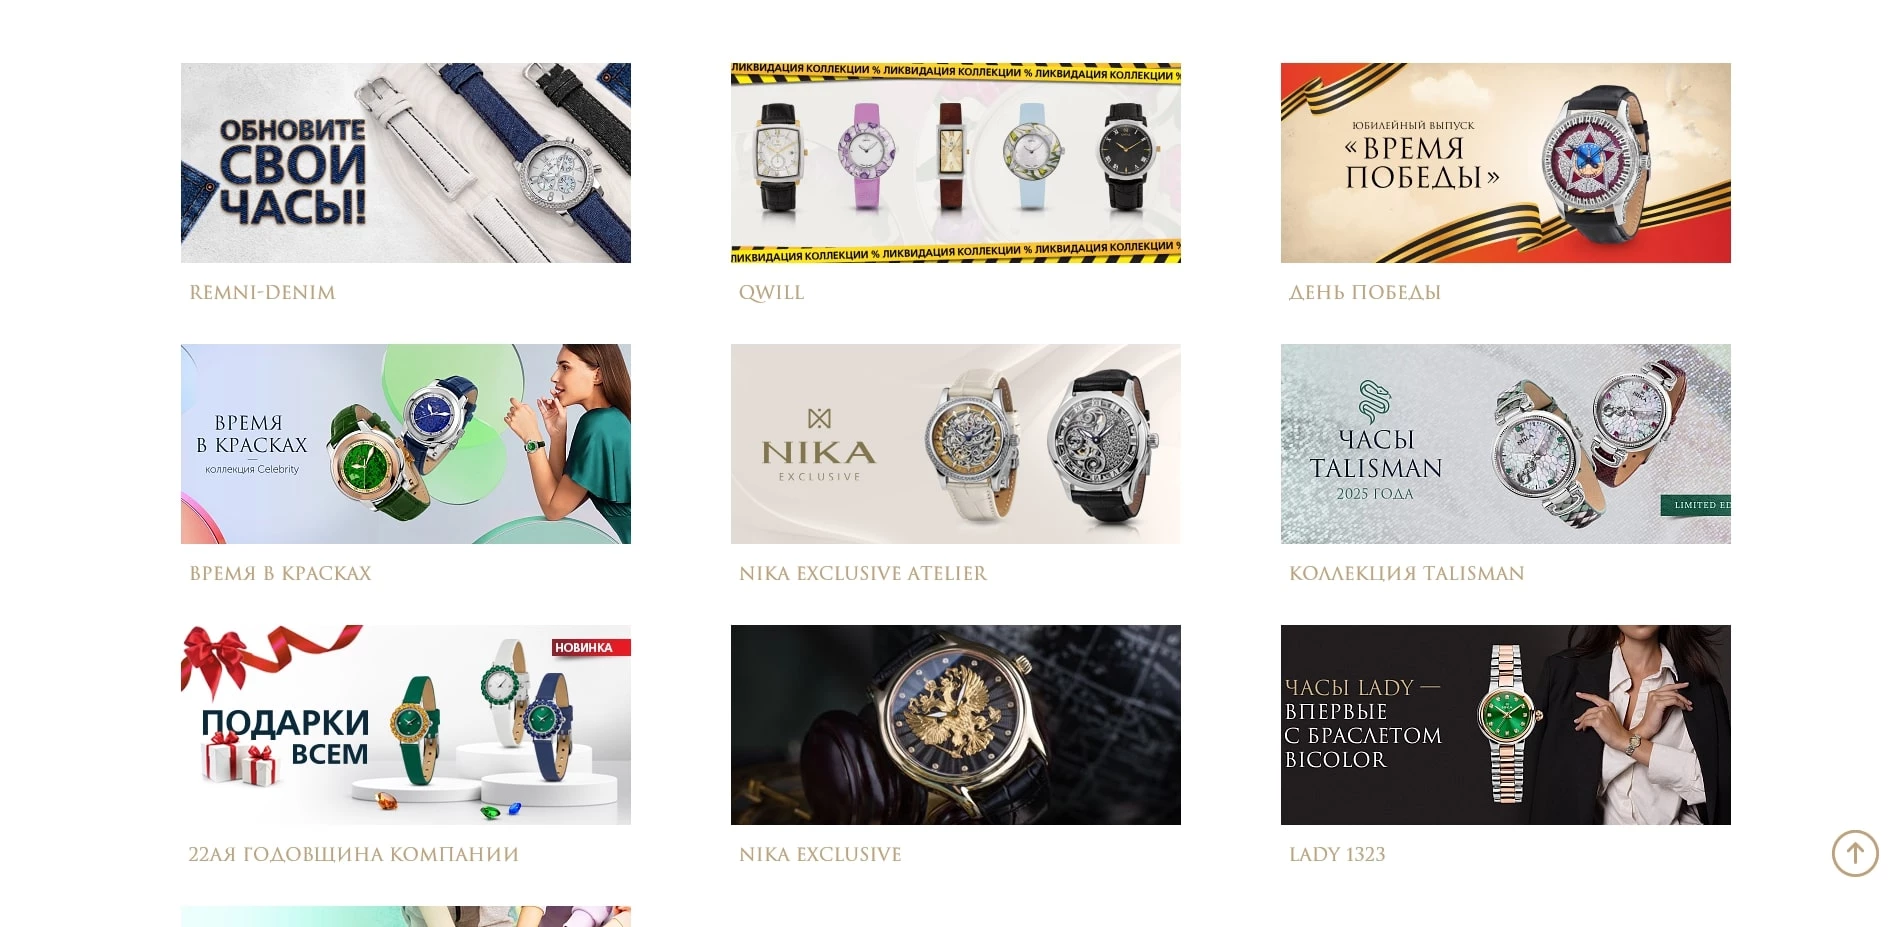Viewport: 1903px width, 927px height.
Task: Click the День Победы caption link
Action: 1365,292
